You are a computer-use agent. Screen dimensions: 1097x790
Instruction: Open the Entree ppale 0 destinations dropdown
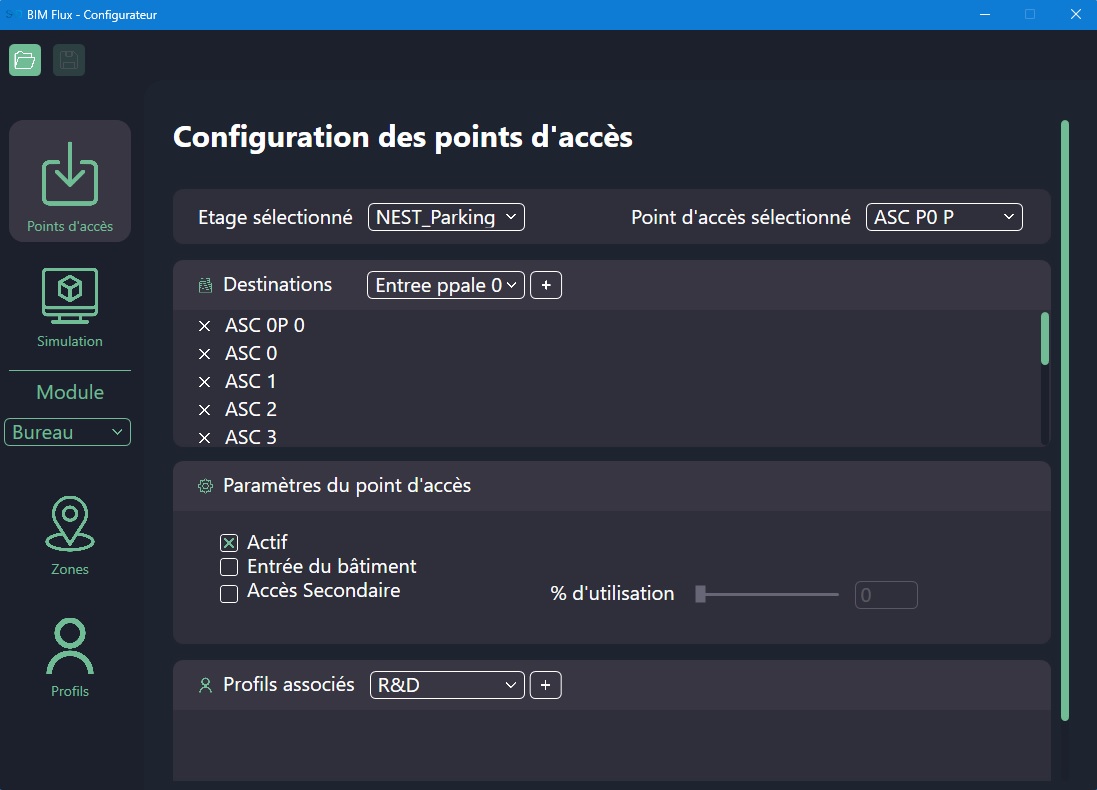coord(446,285)
